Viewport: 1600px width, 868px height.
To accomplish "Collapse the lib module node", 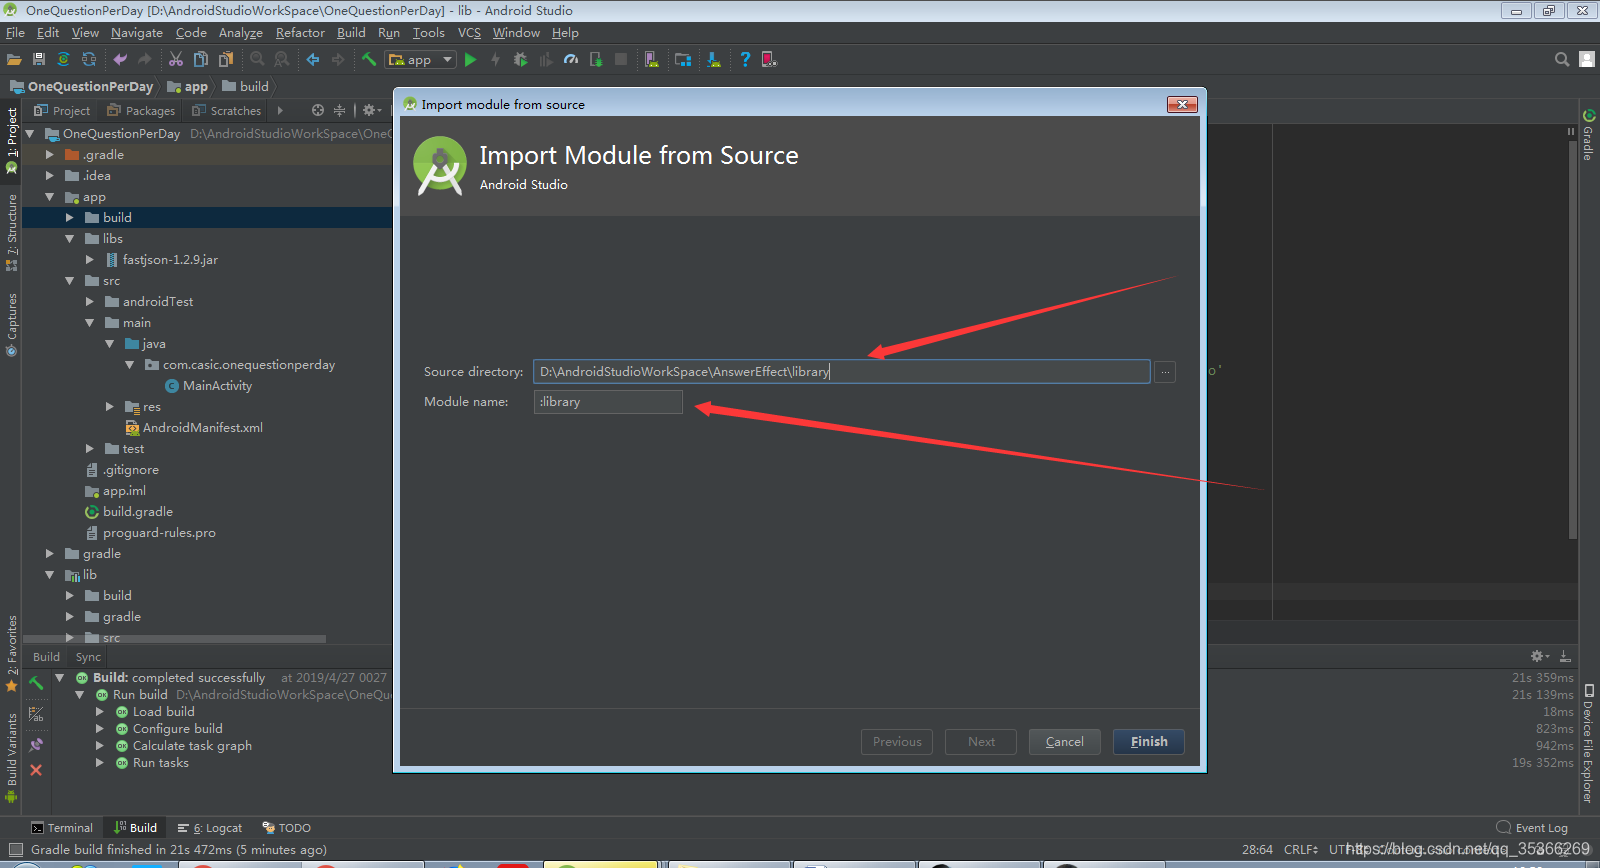I will (x=49, y=575).
